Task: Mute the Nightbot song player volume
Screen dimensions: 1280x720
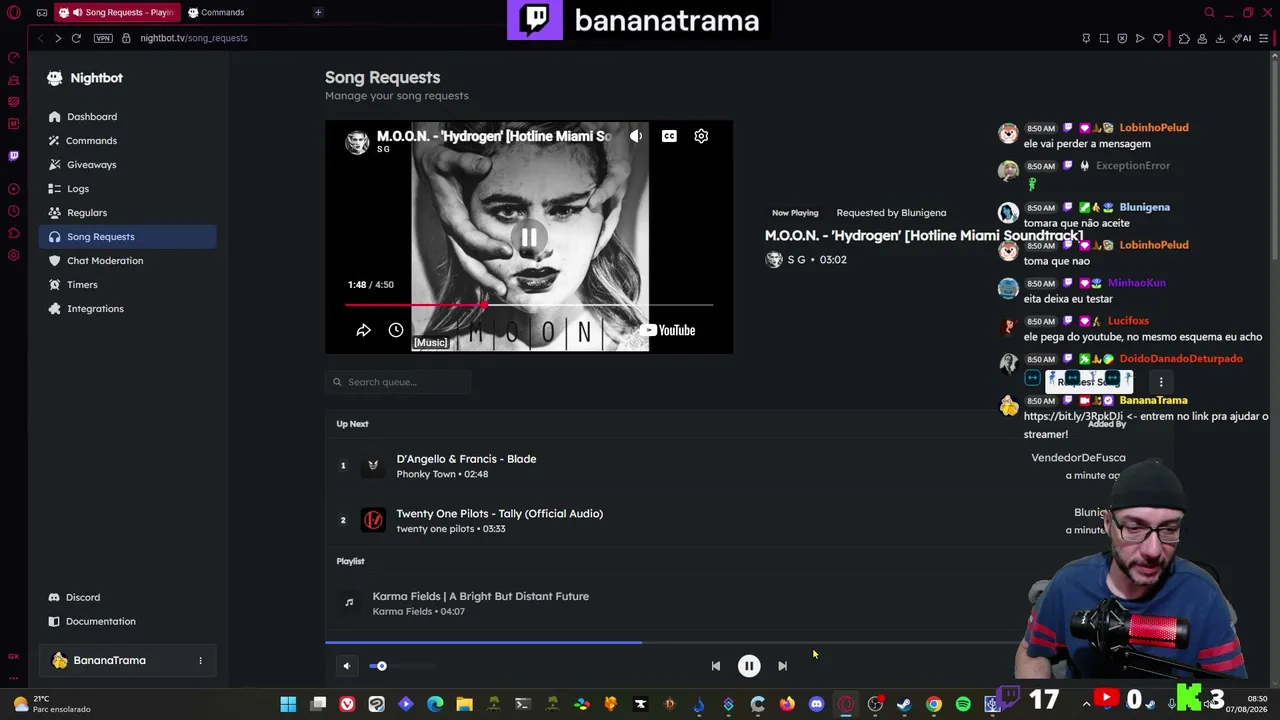Action: click(347, 666)
